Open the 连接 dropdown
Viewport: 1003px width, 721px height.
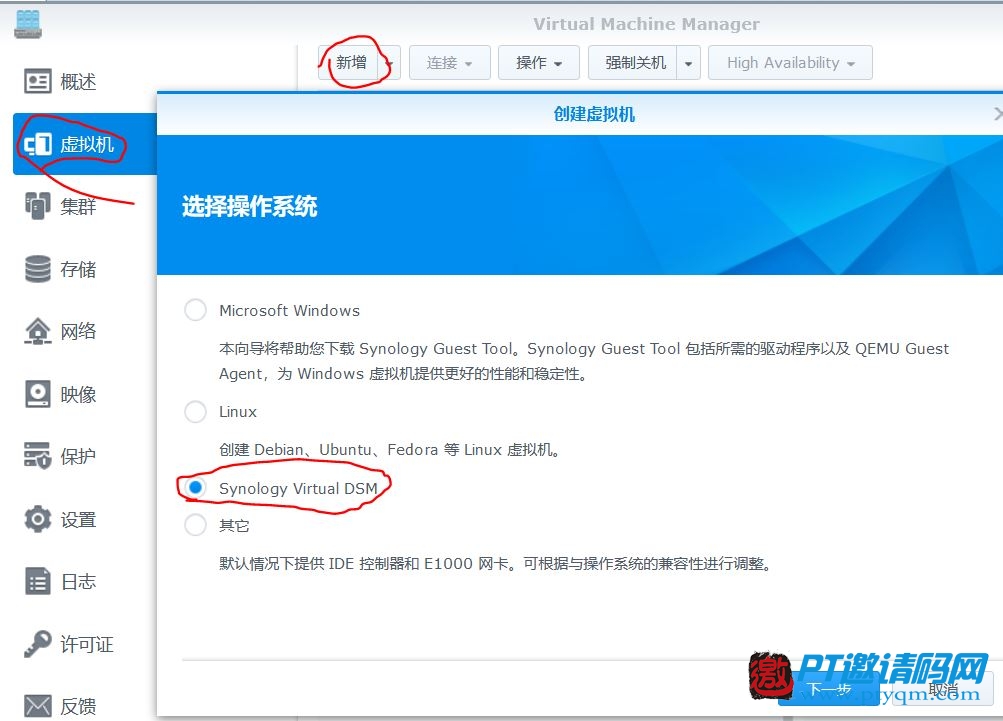tap(450, 63)
